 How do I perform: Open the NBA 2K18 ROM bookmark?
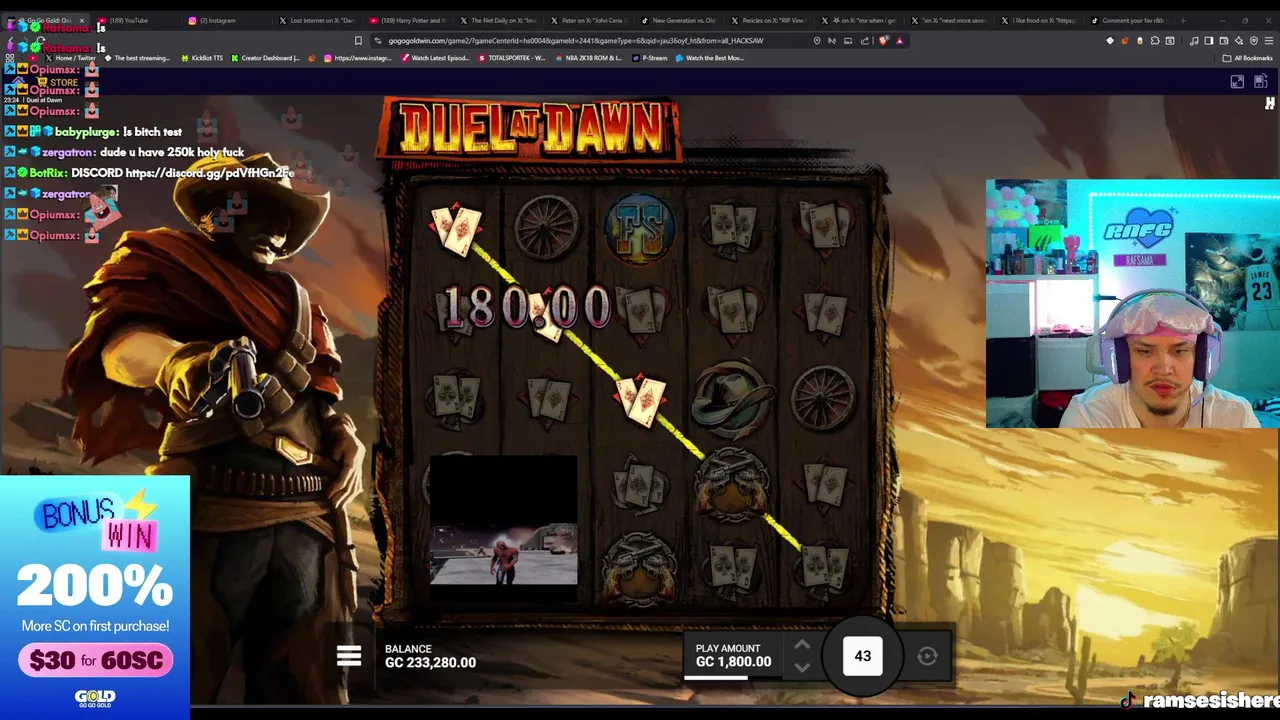587,58
